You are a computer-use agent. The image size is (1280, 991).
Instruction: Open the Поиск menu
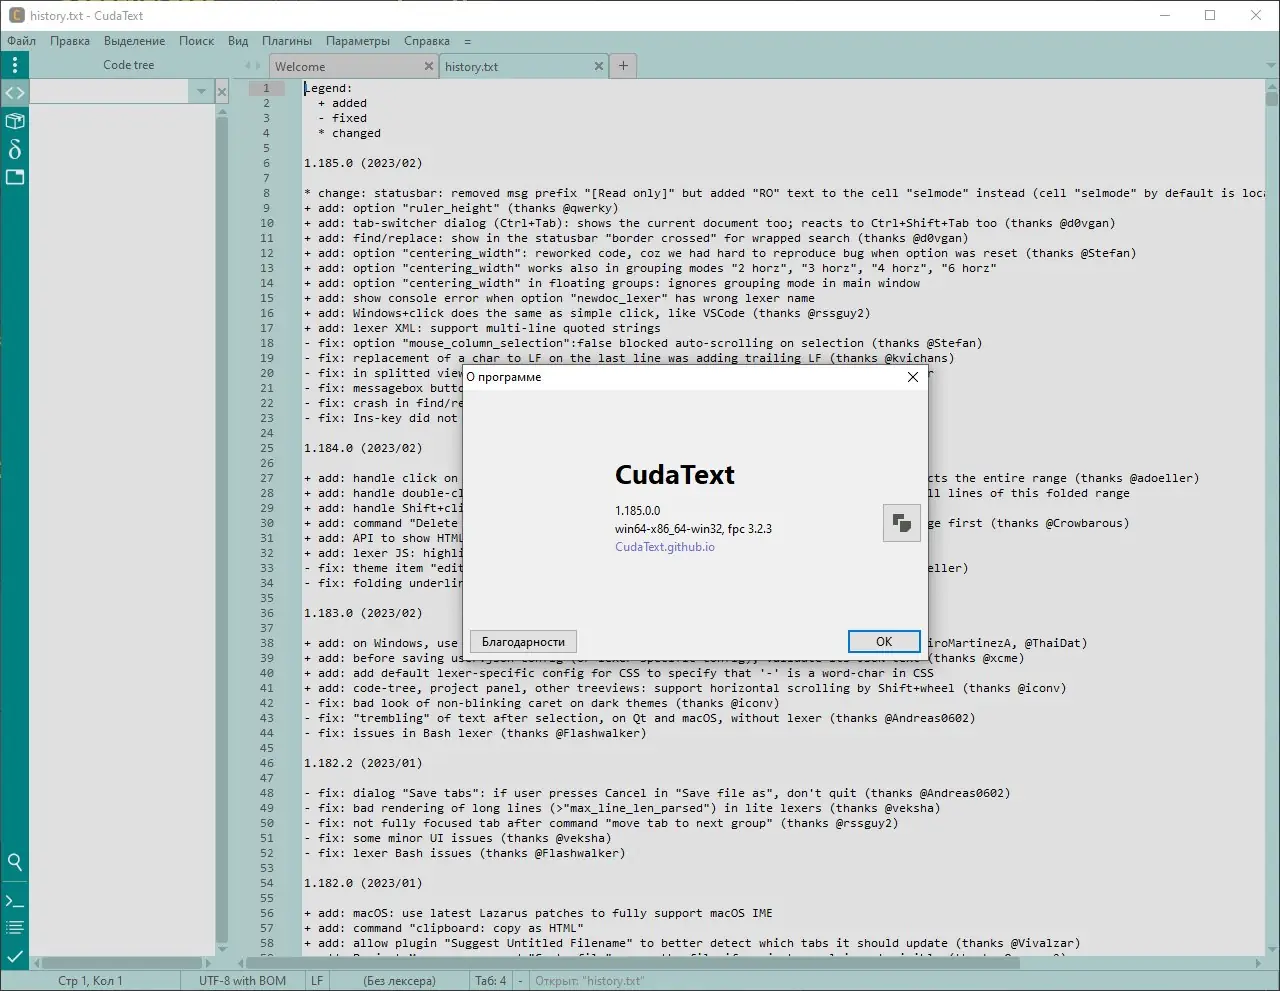(197, 41)
